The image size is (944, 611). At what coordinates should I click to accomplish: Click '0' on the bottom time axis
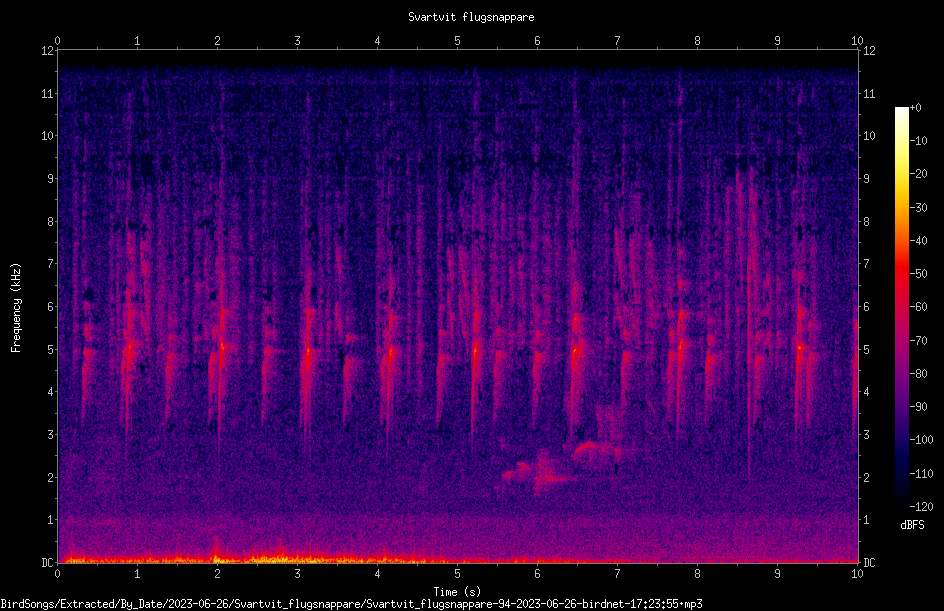tap(57, 574)
